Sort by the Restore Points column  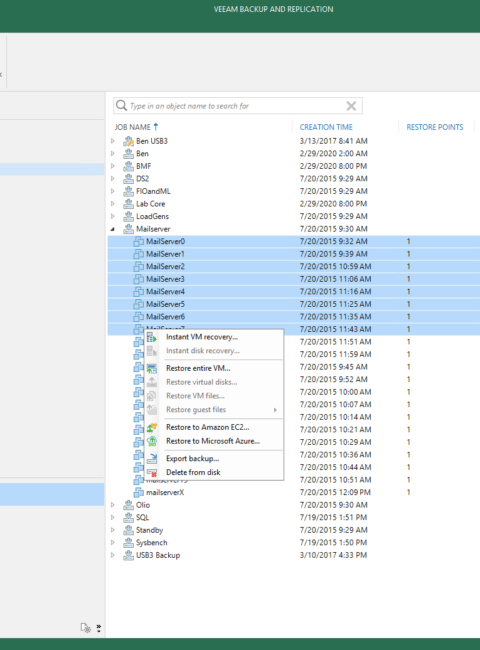point(435,127)
